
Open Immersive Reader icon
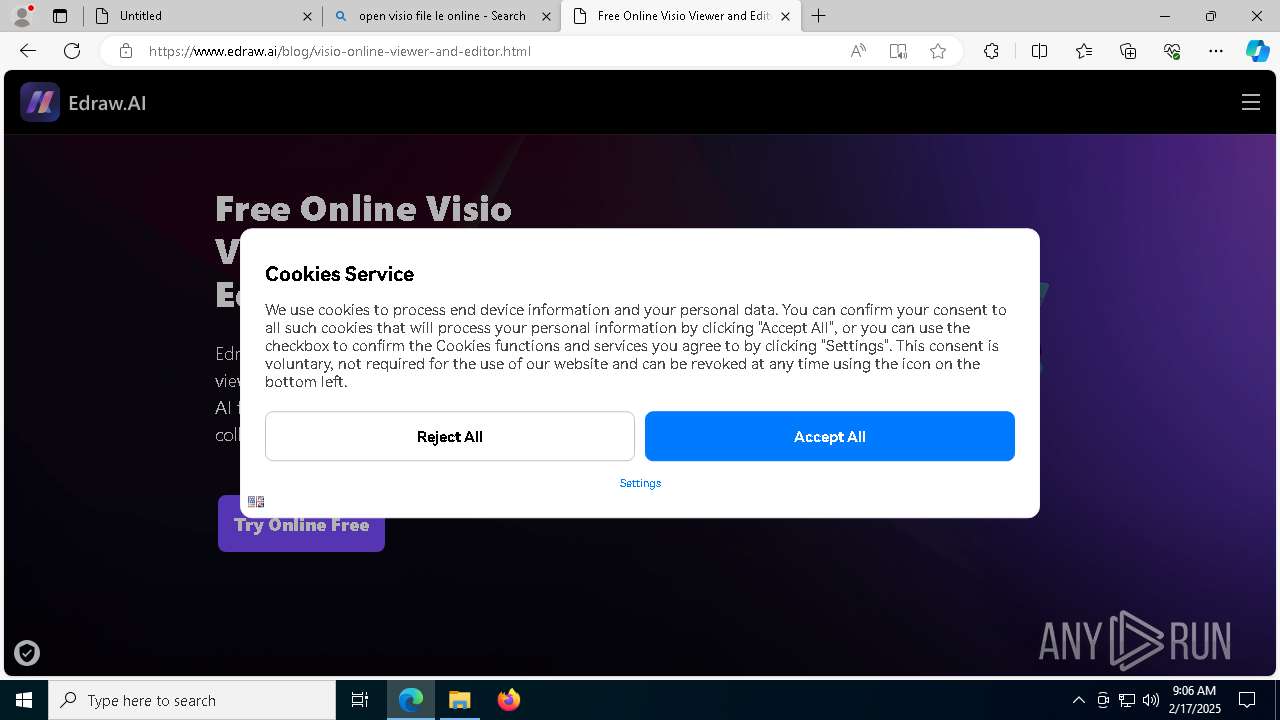(x=898, y=51)
